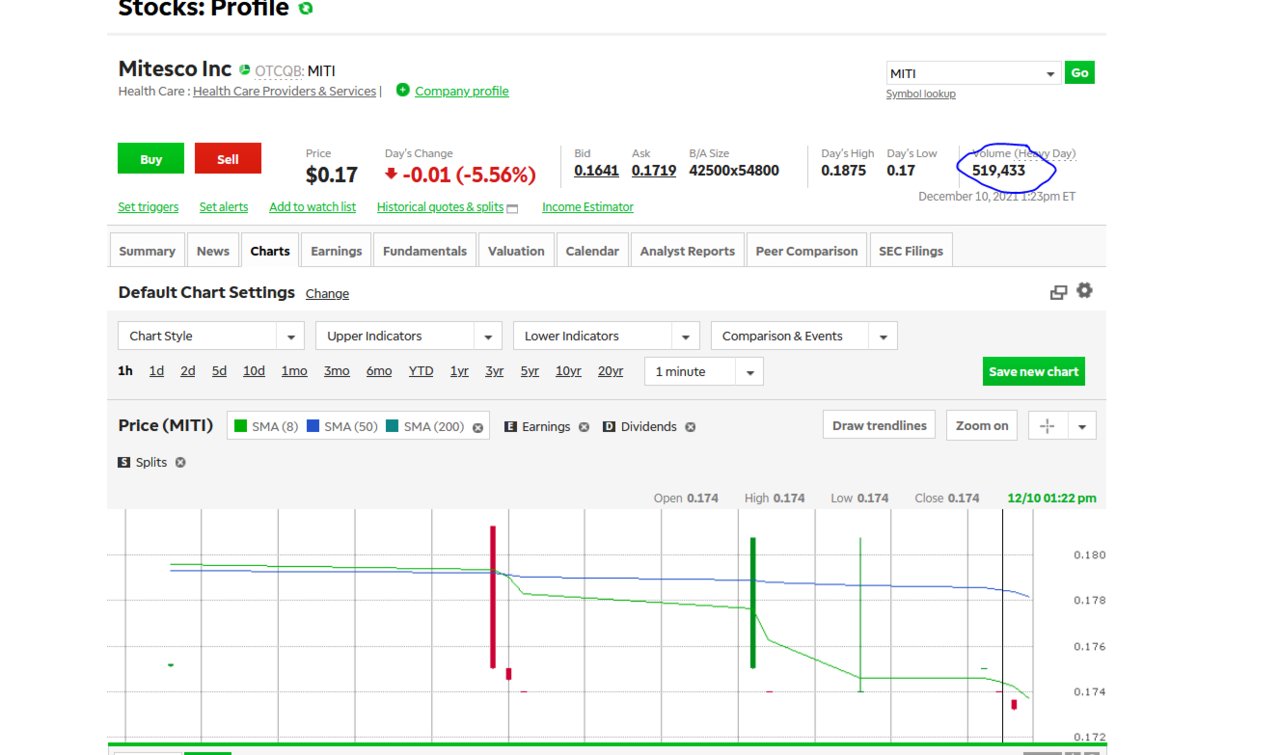Expand the Lower Indicators dropdown
The width and height of the screenshot is (1279, 755).
pyautogui.click(x=606, y=336)
